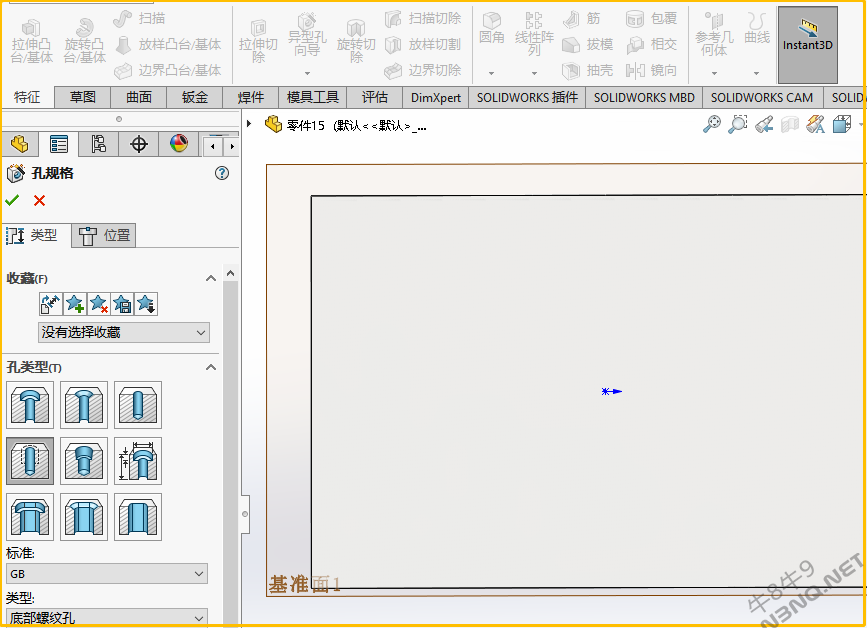This screenshot has height=628, width=867.
Task: Select the Draft (拔模) tool
Action: tap(588, 44)
